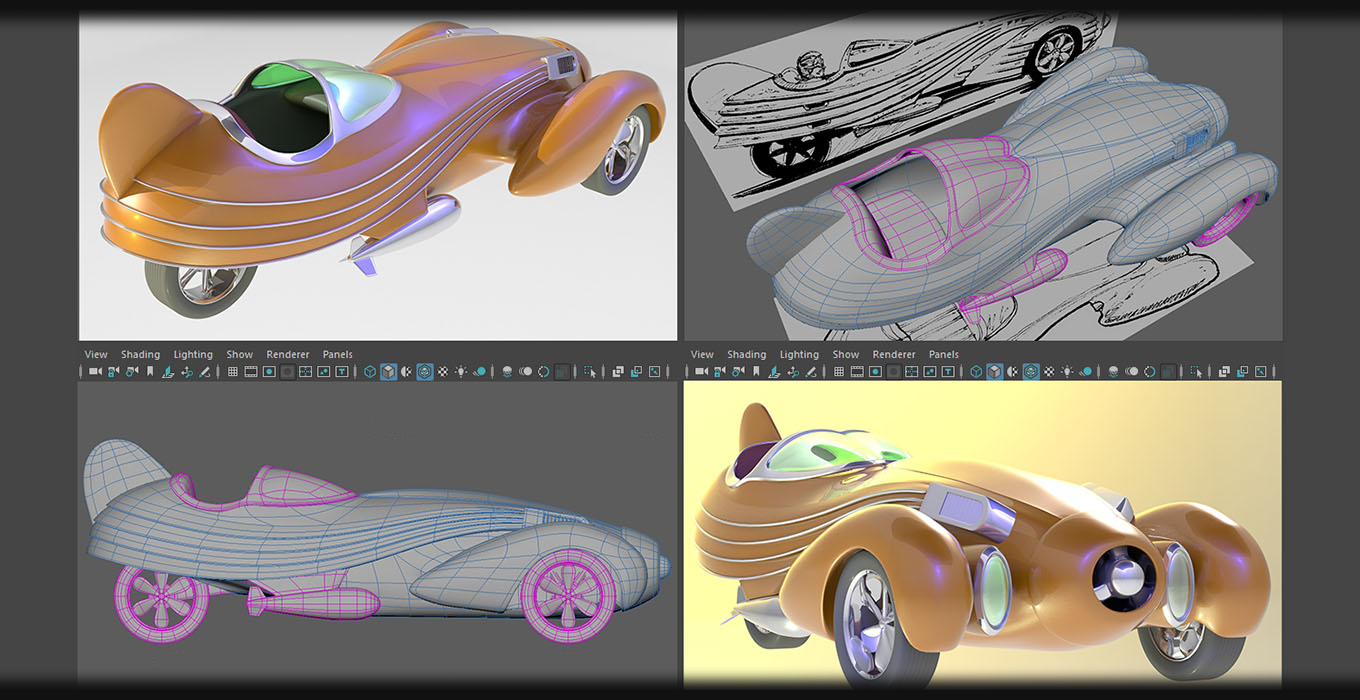This screenshot has height=700, width=1360.
Task: Click Use All Lights bulb in right panel toolbar
Action: click(1067, 371)
